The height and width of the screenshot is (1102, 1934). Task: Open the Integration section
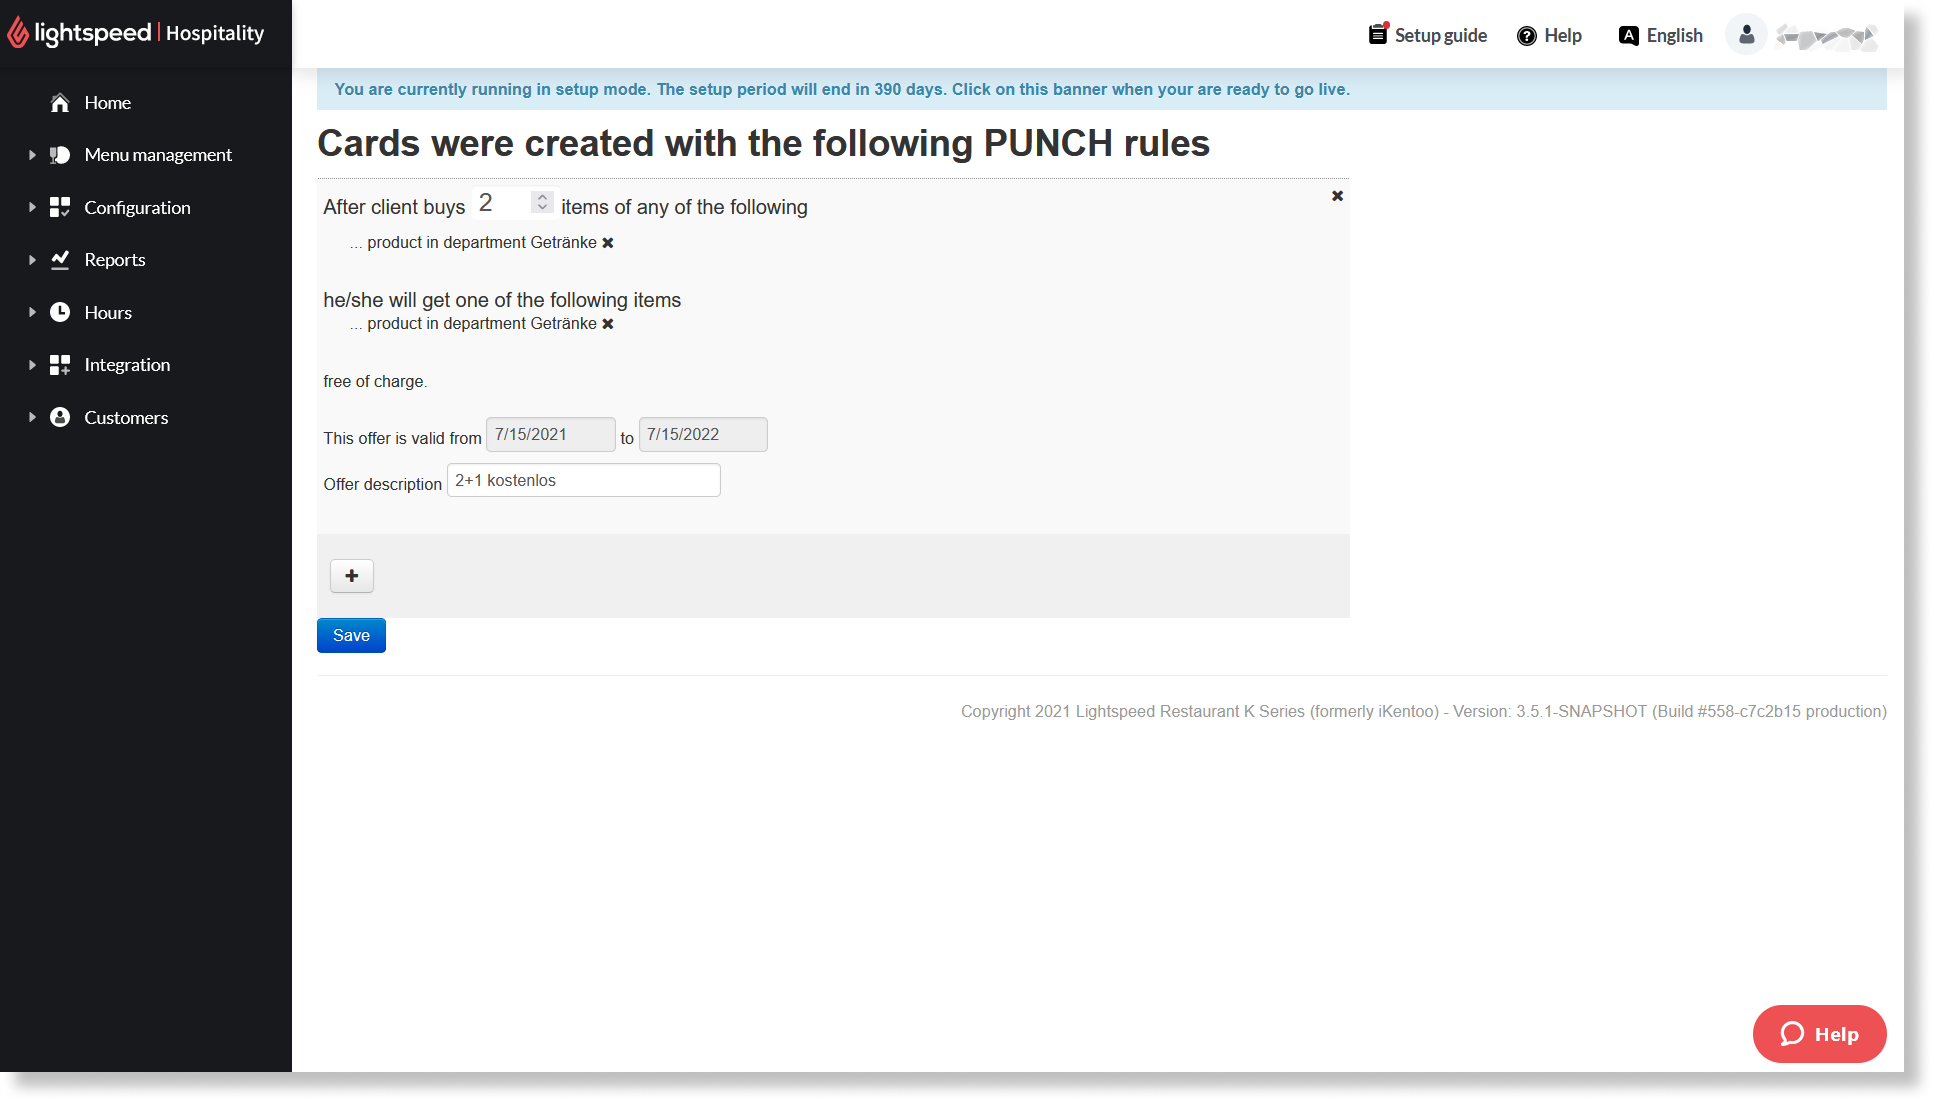tap(128, 364)
